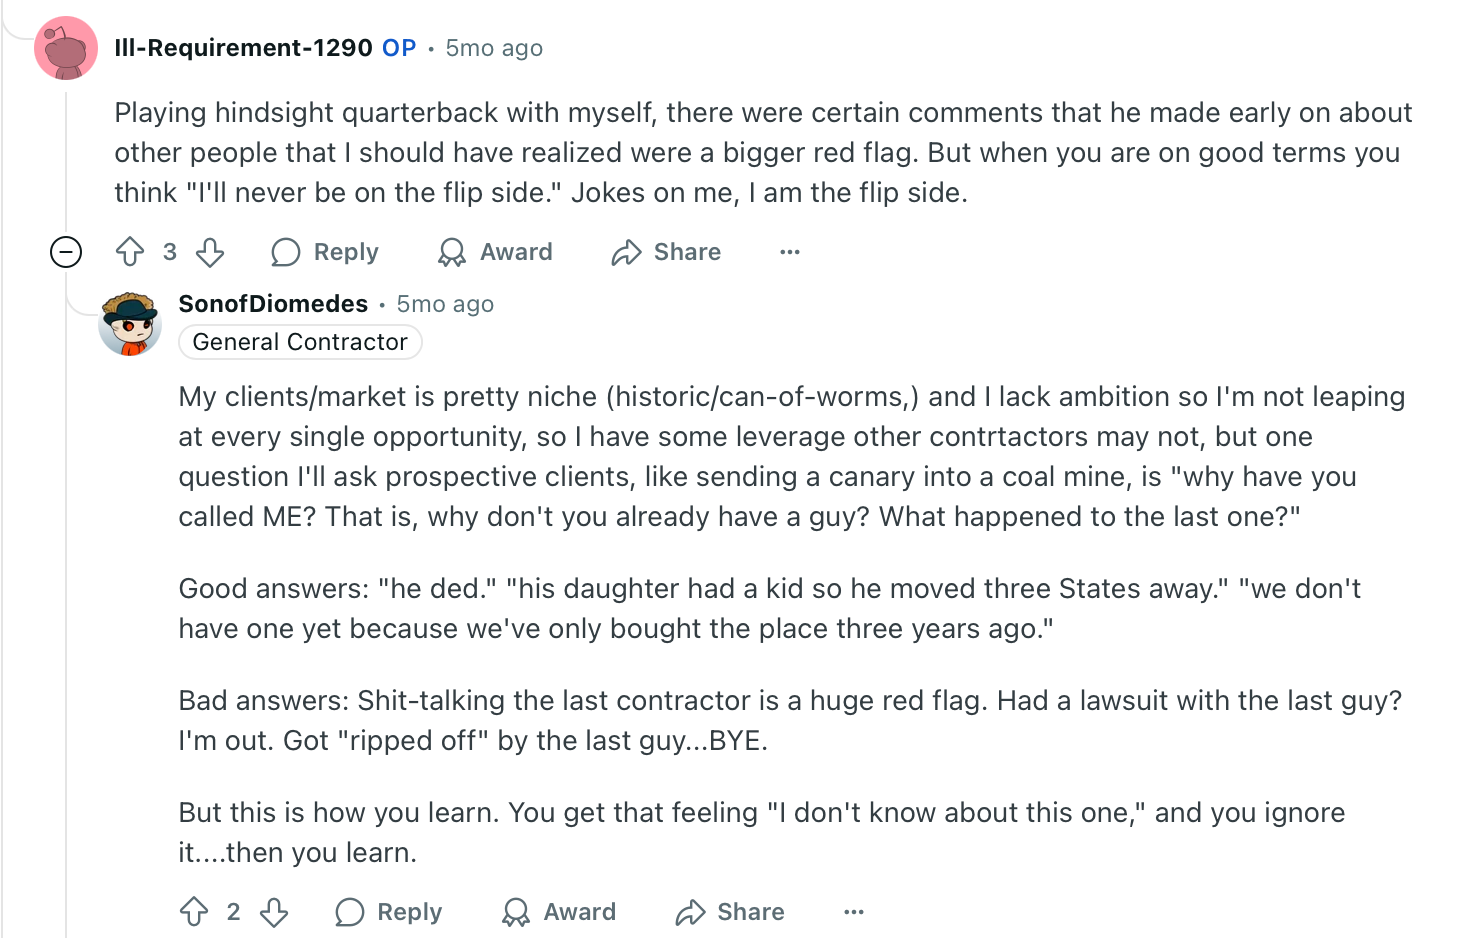This screenshot has height=938, width=1468.
Task: Click Share arrow on SonofDiomedes's reply
Action: pyautogui.click(x=690, y=912)
